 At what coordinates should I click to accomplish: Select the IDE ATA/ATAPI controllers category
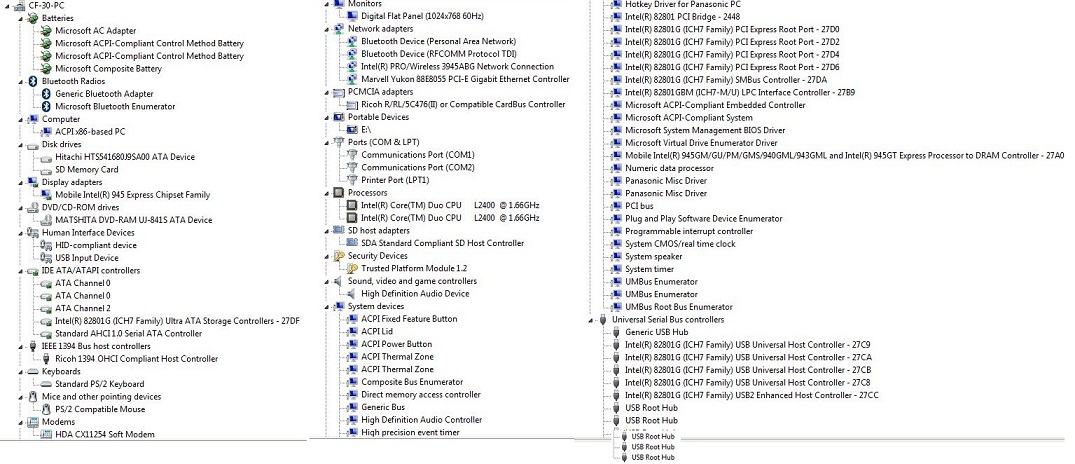pos(90,271)
